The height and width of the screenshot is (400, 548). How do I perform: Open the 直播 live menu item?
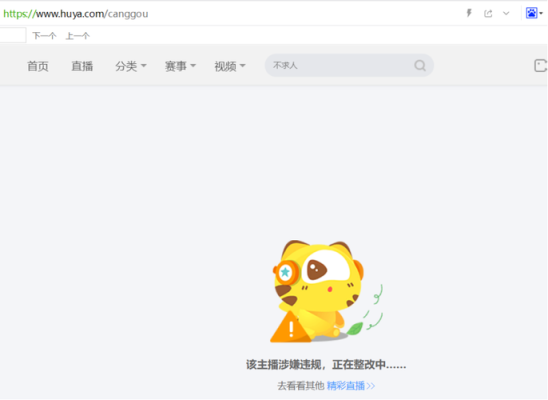[x=82, y=66]
